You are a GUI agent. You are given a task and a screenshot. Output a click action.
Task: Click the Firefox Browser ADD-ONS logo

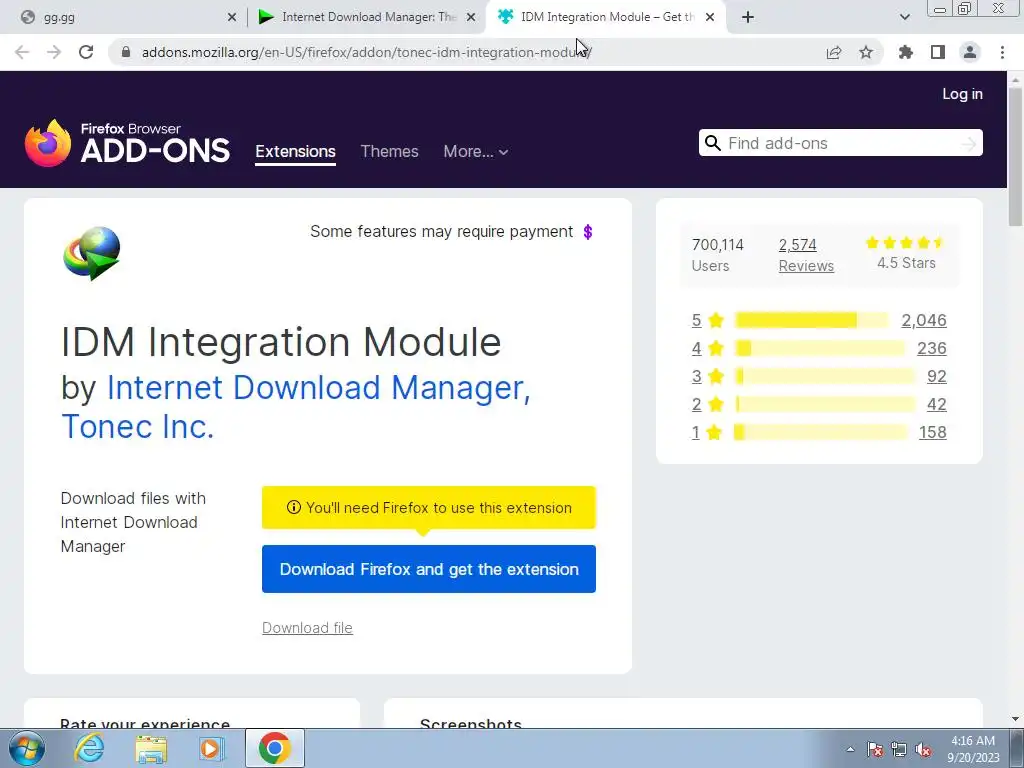[x=127, y=143]
